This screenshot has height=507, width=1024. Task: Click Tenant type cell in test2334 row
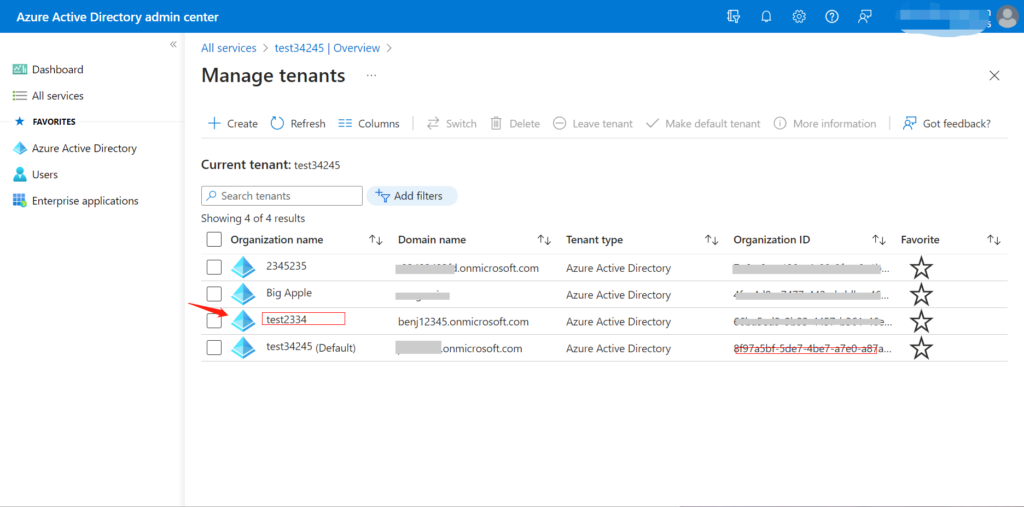click(x=618, y=321)
